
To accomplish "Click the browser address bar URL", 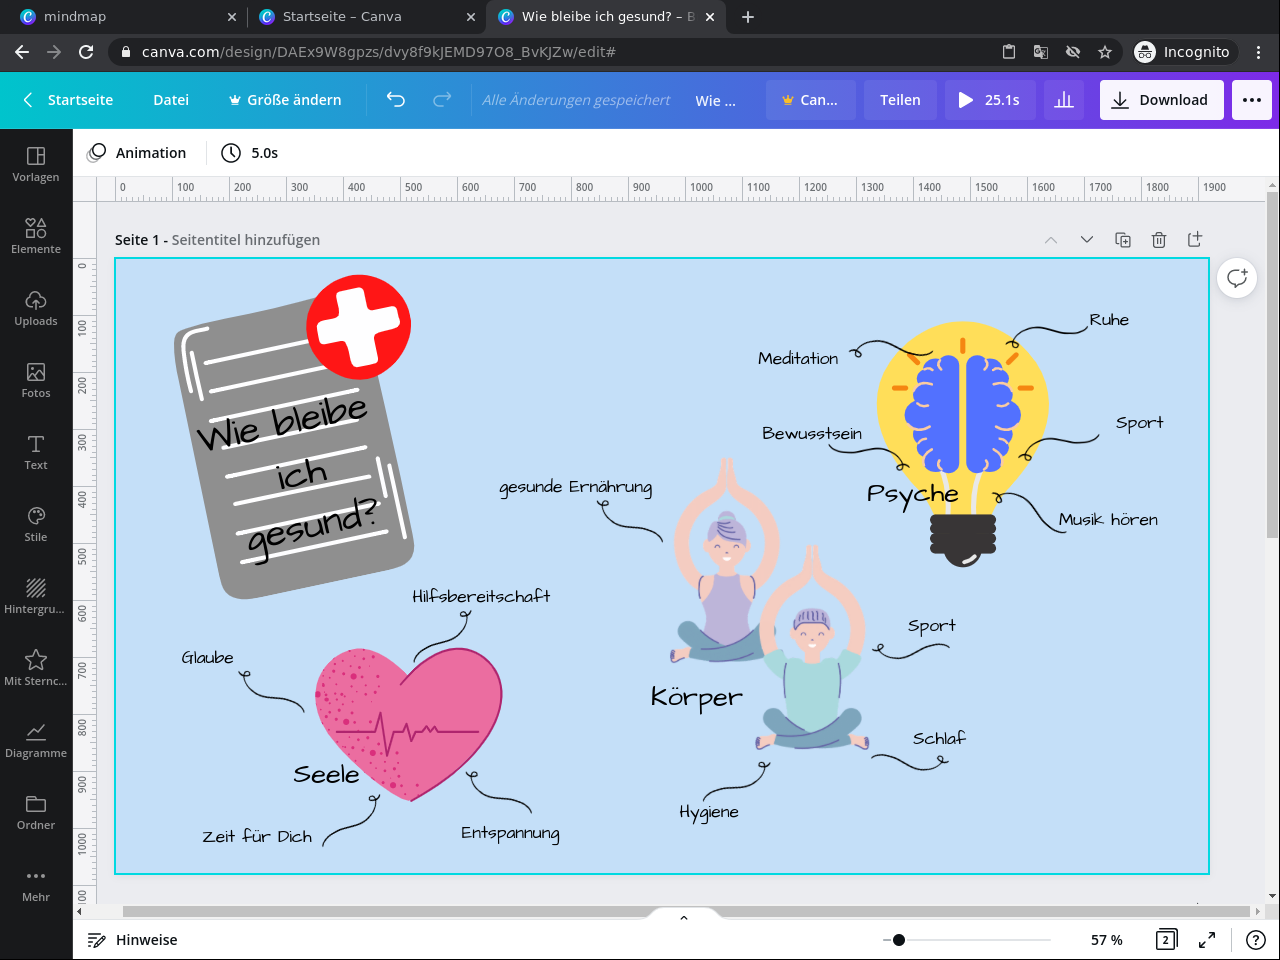I will (x=379, y=52).
